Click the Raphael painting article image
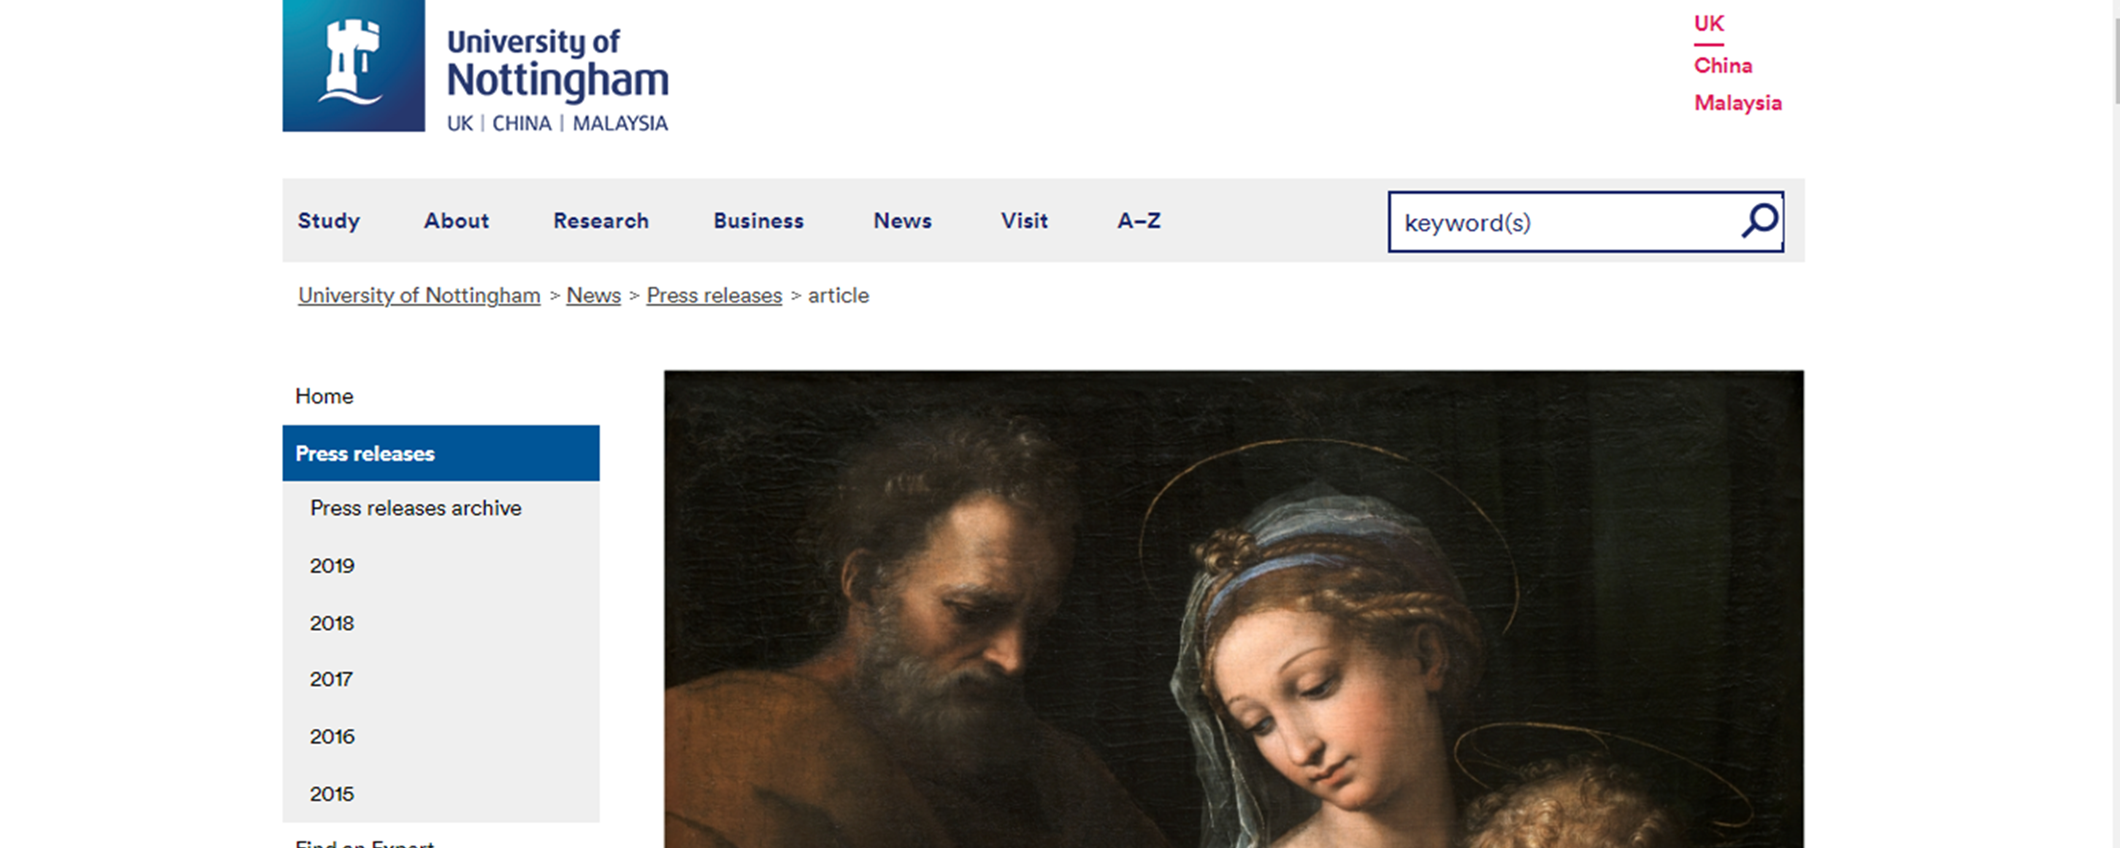The image size is (2120, 848). (x=1234, y=609)
